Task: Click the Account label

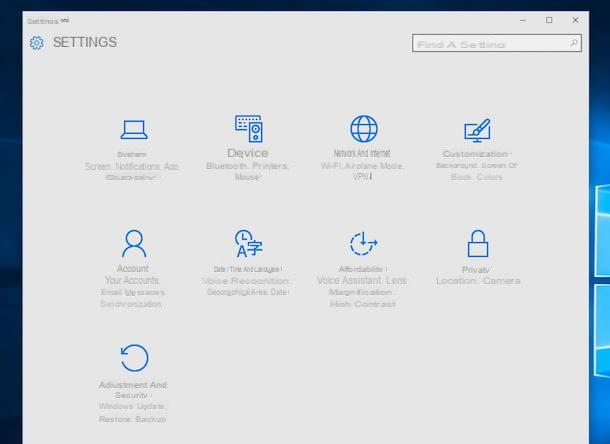Action: pos(133,269)
